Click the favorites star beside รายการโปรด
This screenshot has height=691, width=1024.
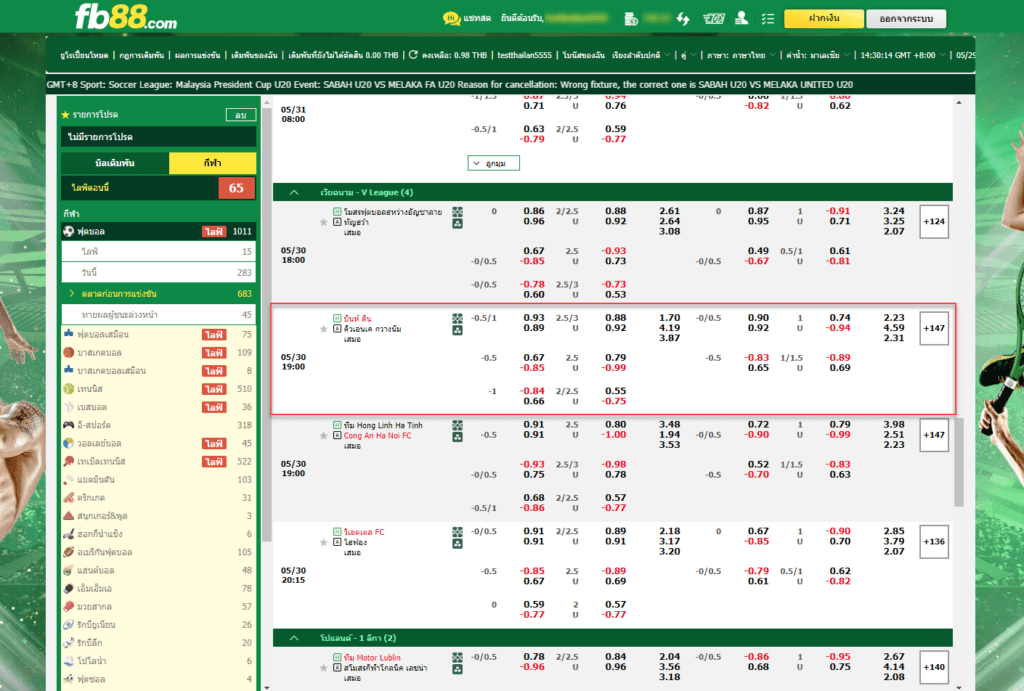pyautogui.click(x=65, y=115)
